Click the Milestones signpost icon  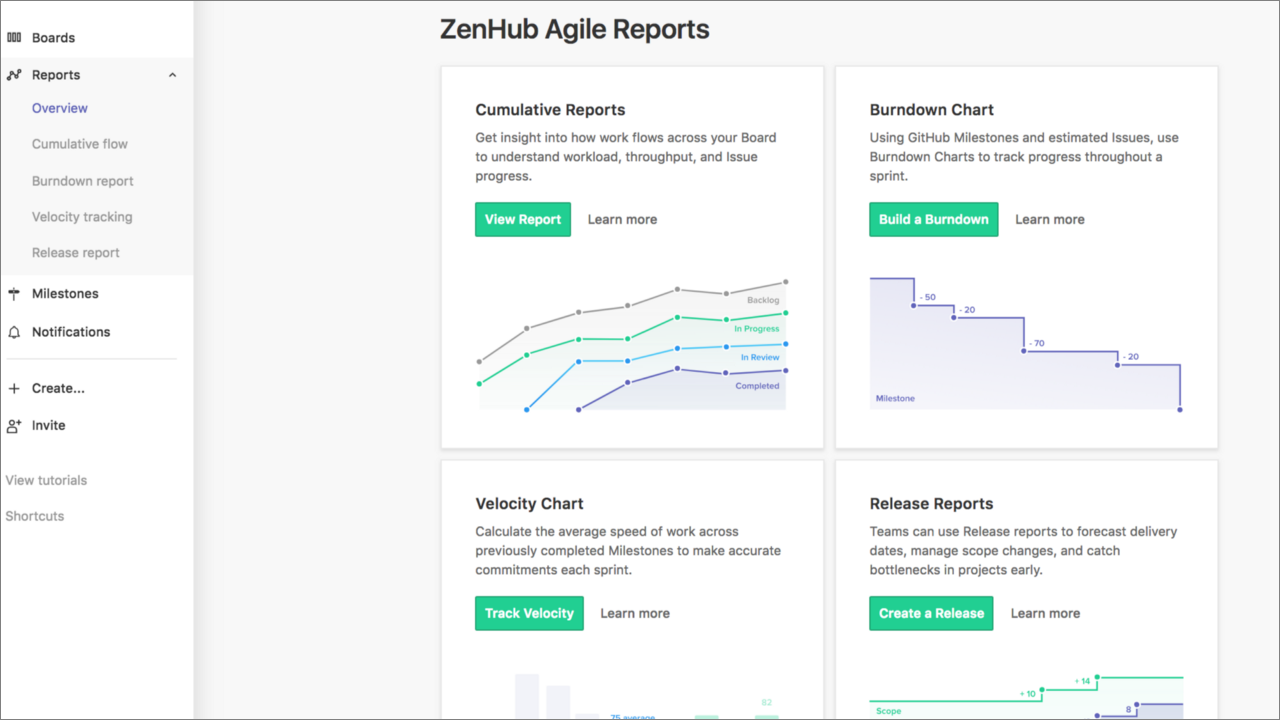click(14, 294)
